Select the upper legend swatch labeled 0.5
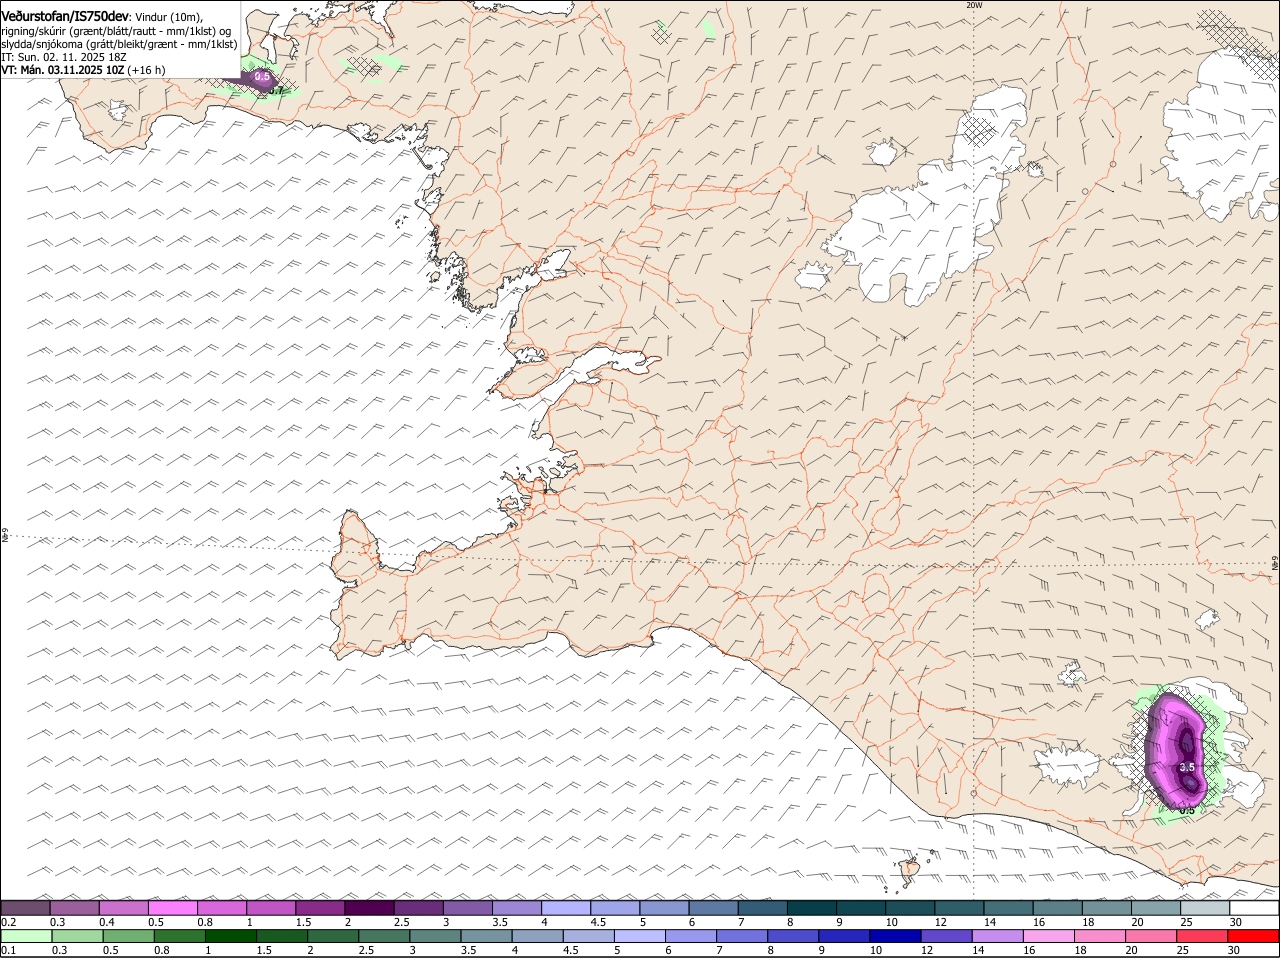Screen dimensions: 1280x958 [x=173, y=908]
